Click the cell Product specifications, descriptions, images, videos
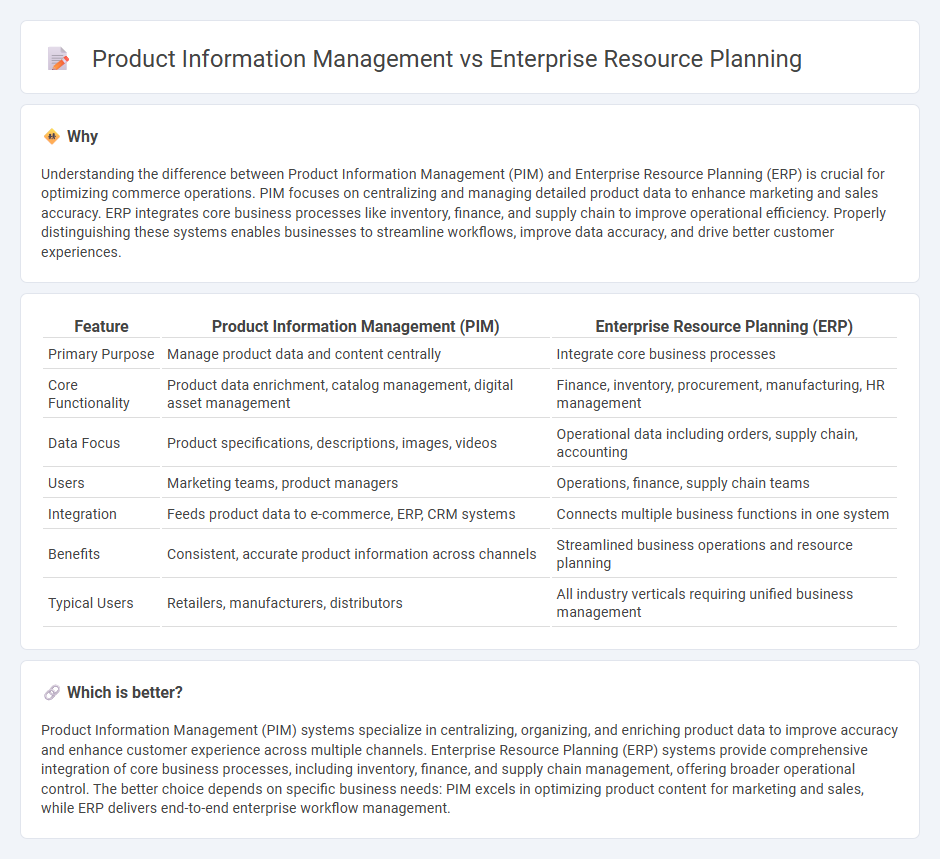 pyautogui.click(x=355, y=443)
